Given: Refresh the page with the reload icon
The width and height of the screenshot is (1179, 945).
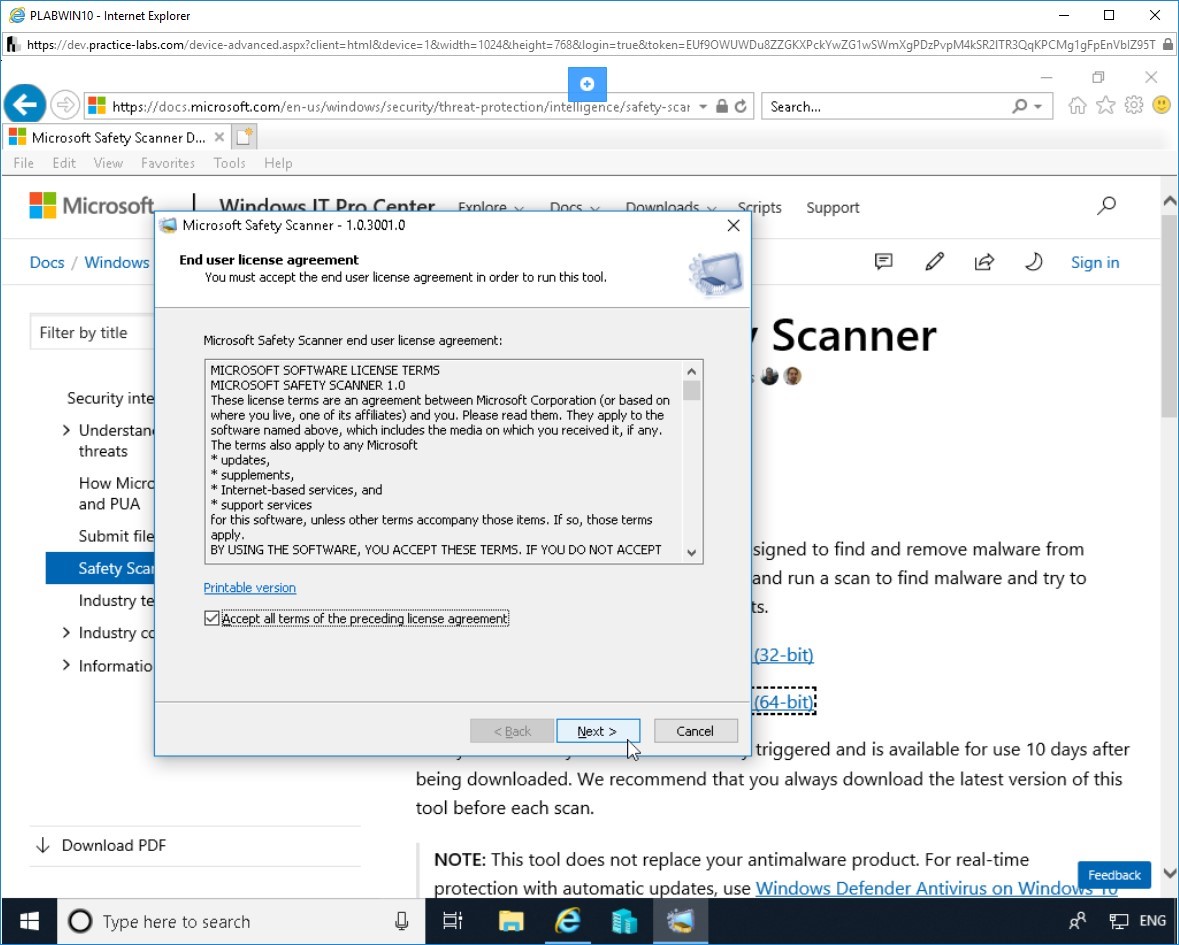Looking at the screenshot, I should pos(741,107).
